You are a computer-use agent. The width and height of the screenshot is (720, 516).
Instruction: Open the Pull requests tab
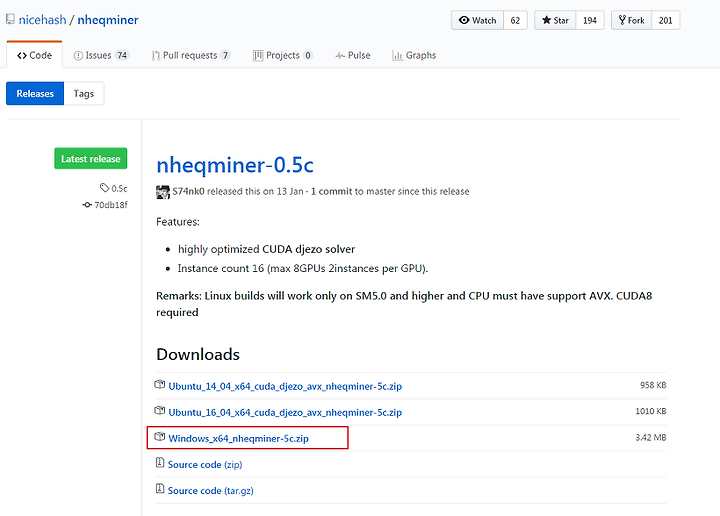point(191,55)
